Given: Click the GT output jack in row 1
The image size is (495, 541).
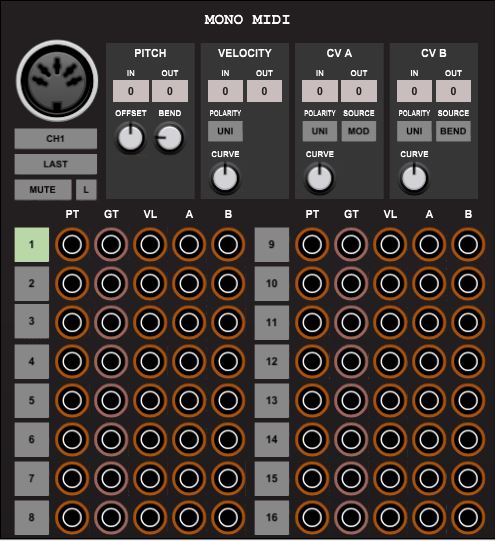Looking at the screenshot, I should [111, 245].
